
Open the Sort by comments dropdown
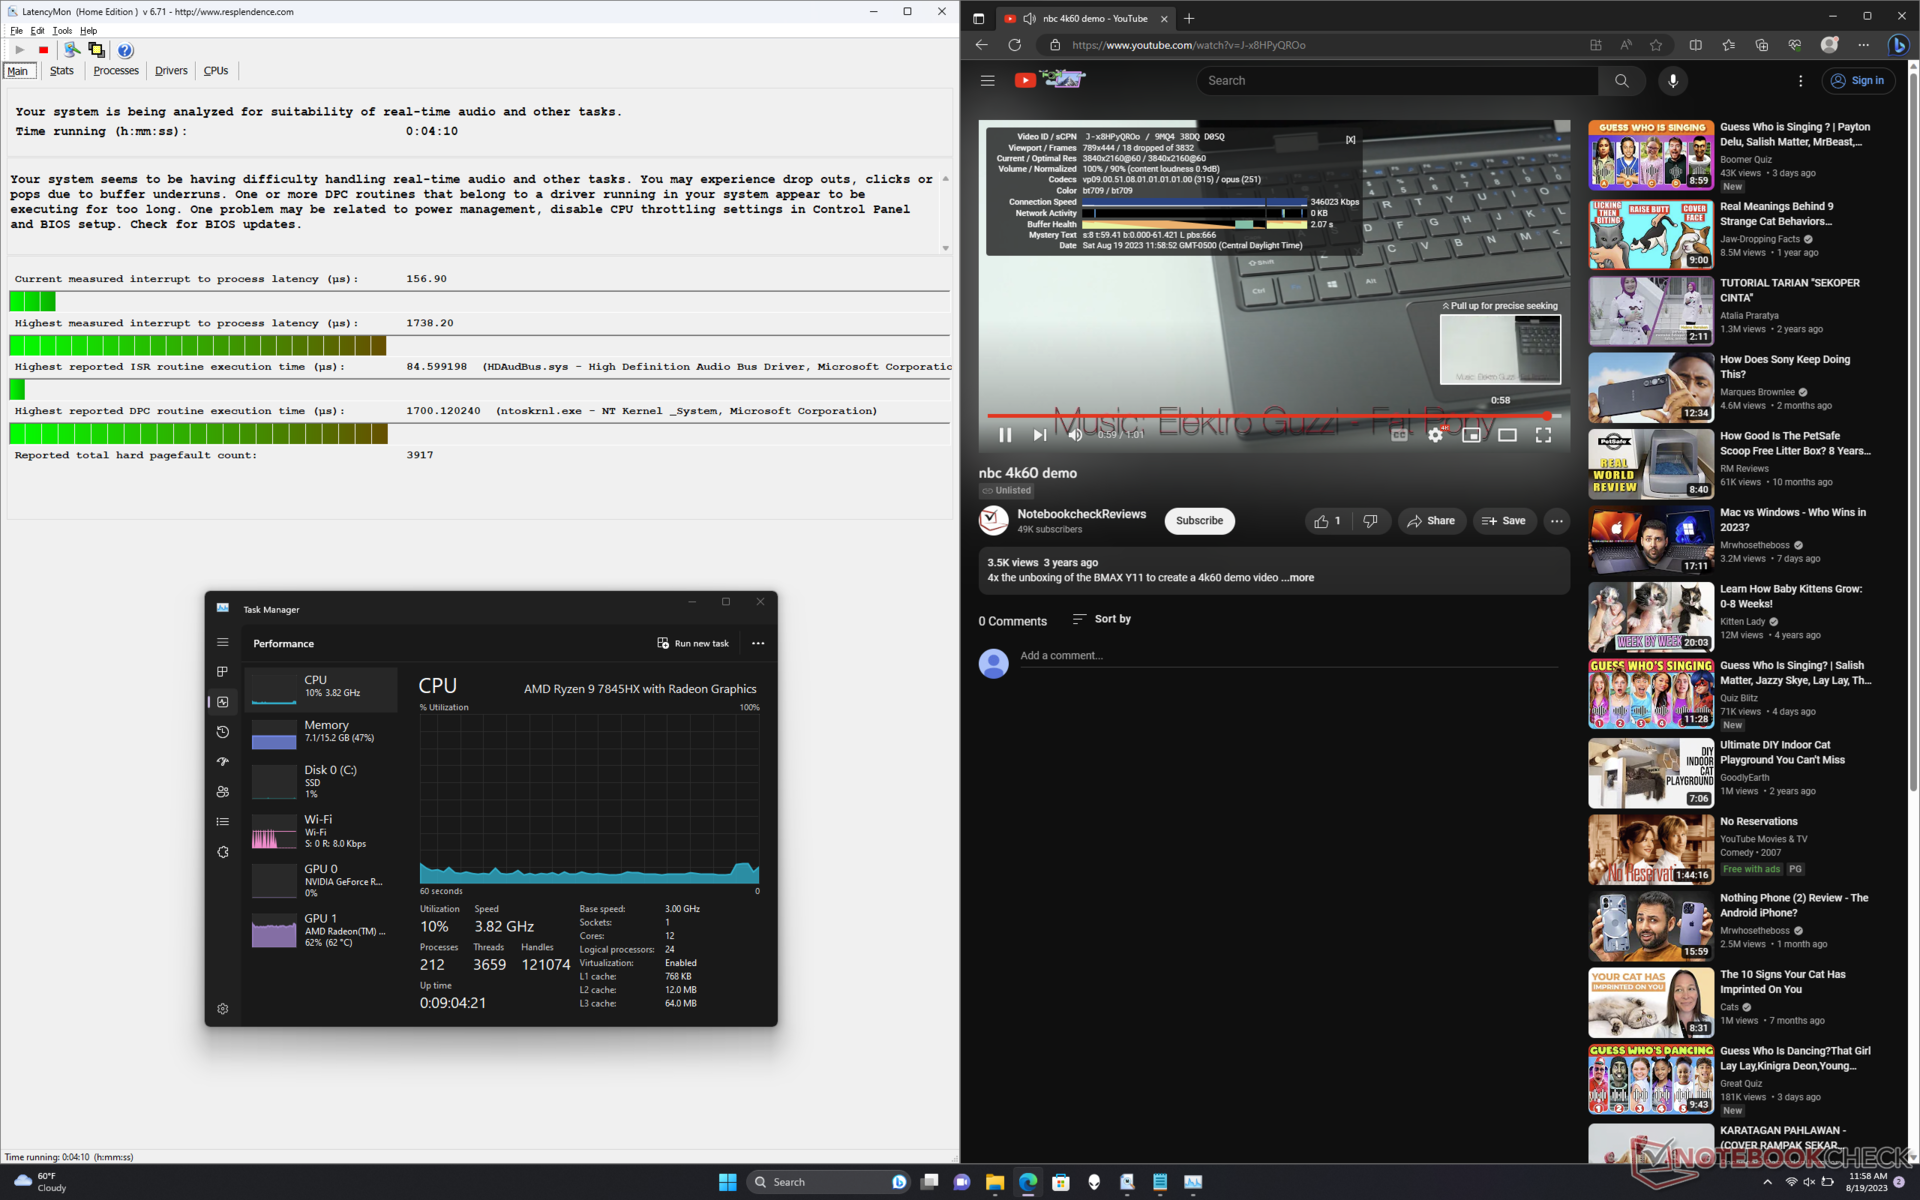coord(1102,619)
